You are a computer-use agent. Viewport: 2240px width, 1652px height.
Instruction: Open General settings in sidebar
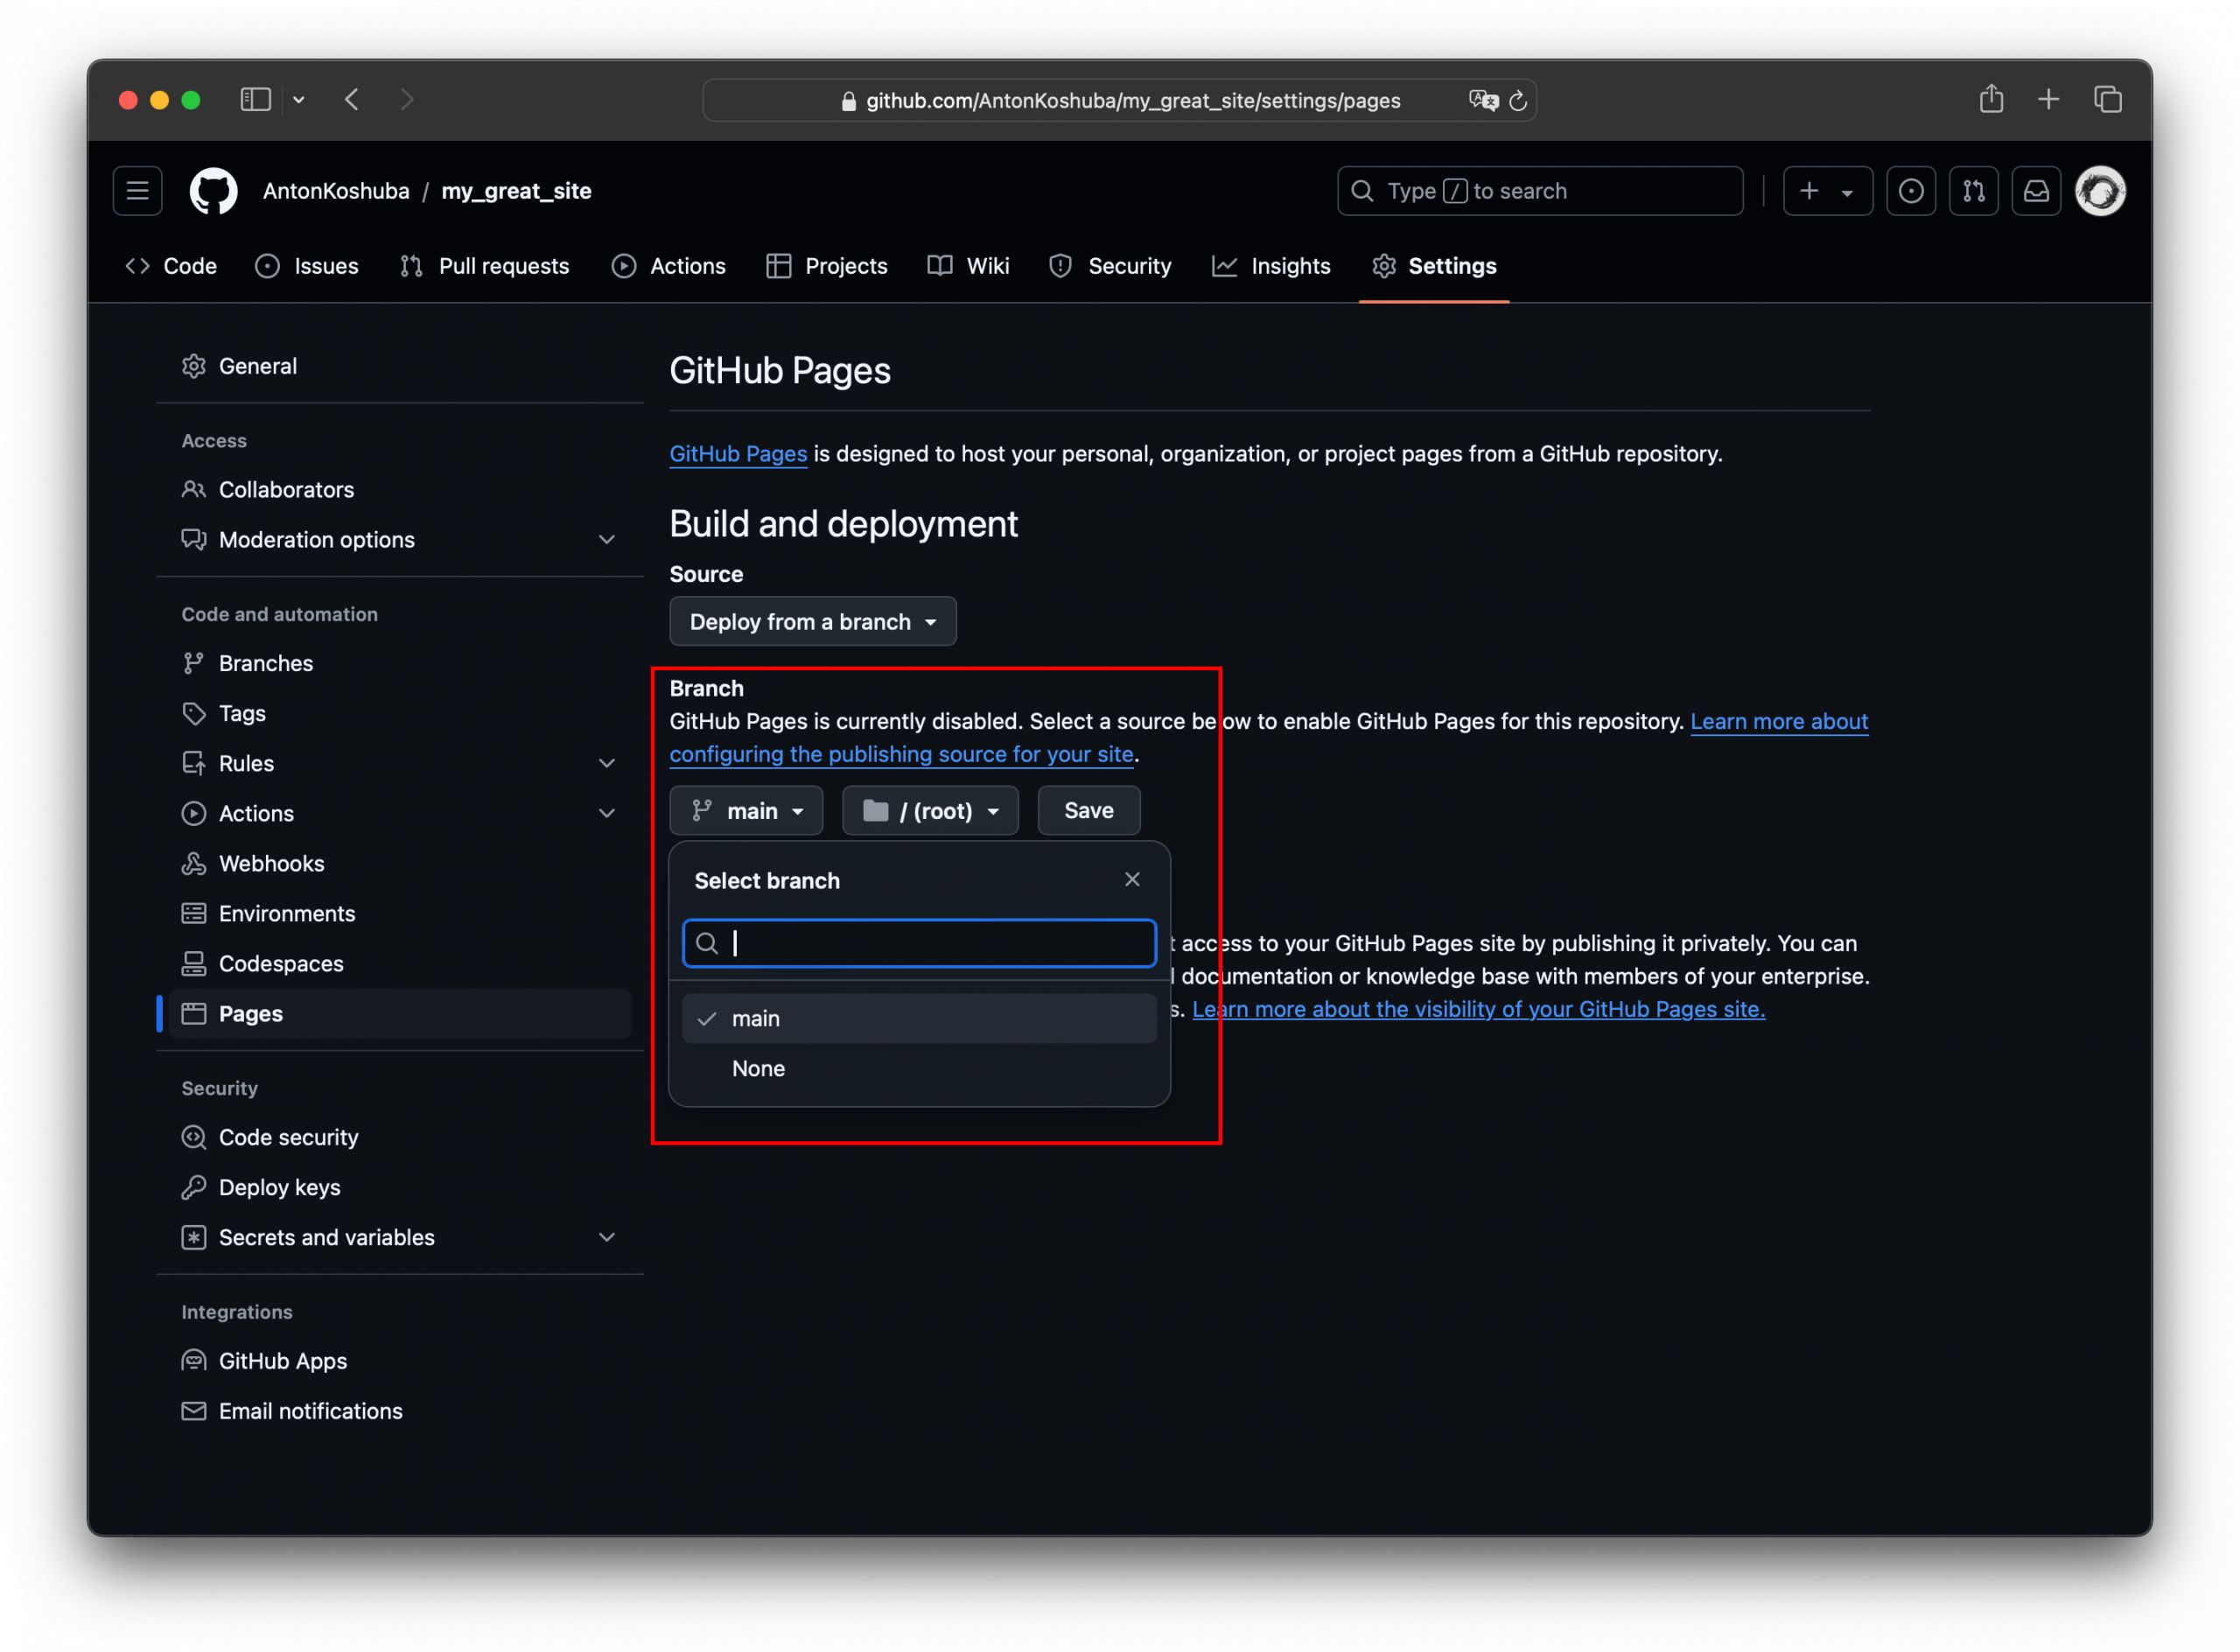pyautogui.click(x=398, y=366)
